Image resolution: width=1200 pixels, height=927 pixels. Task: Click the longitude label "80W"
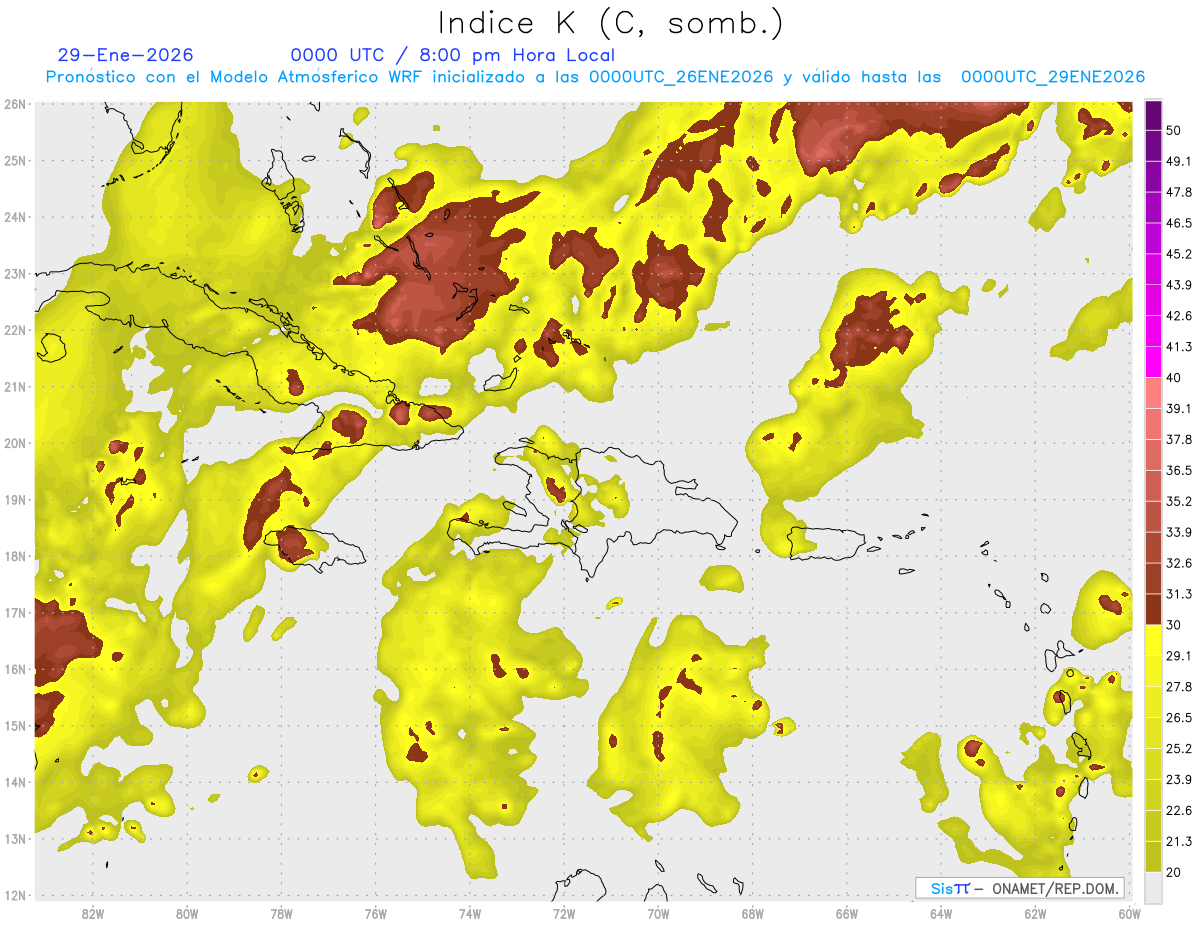click(x=187, y=914)
